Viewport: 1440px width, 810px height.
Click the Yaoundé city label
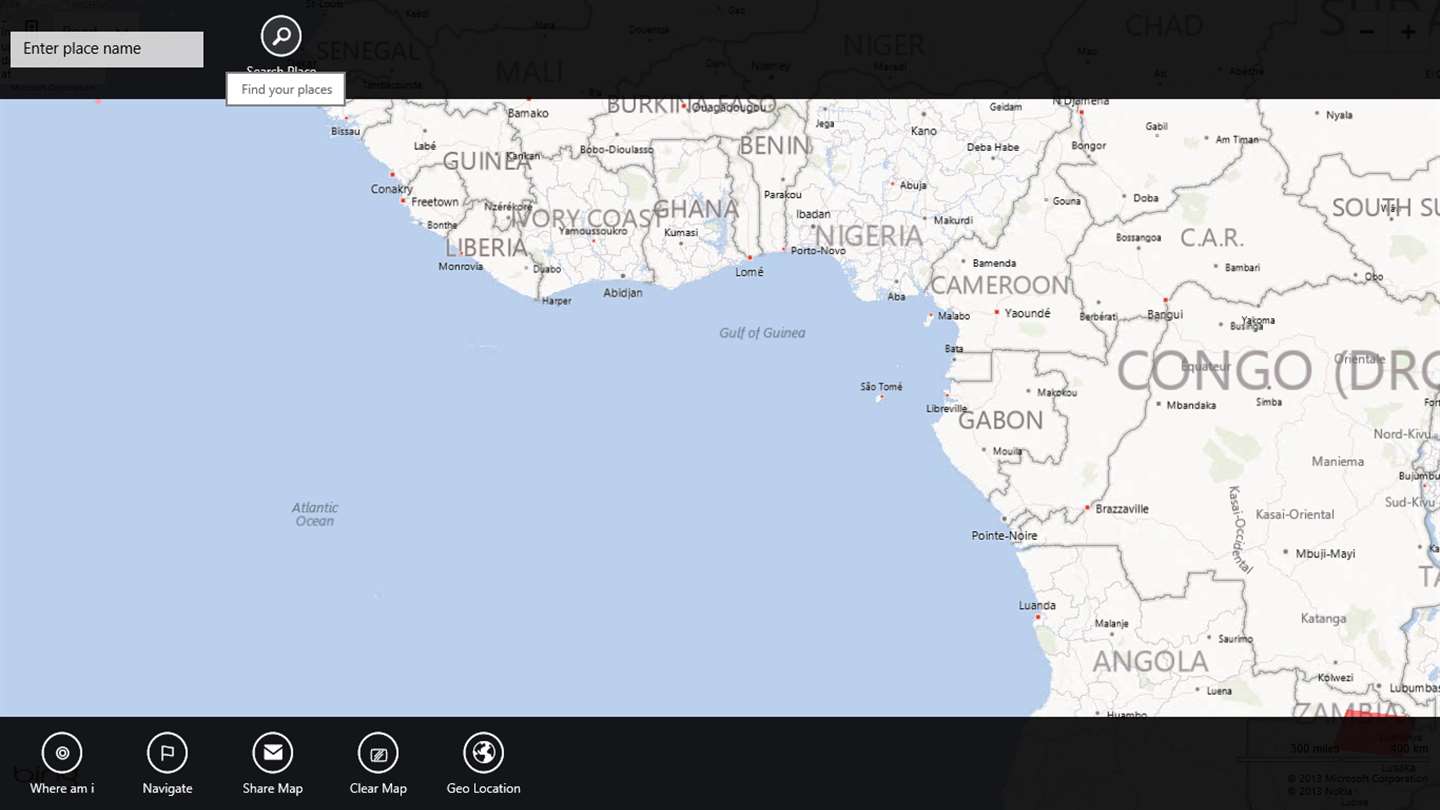coord(1028,313)
